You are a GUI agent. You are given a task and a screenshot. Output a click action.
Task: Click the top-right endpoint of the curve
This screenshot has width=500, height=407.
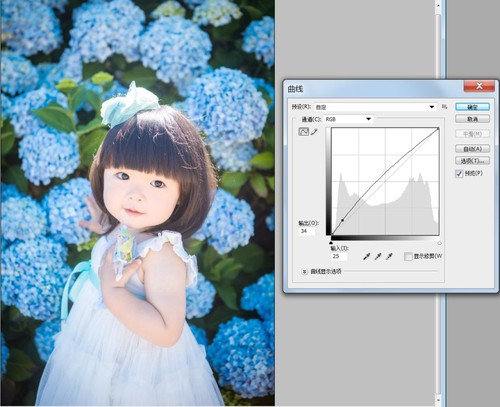pyautogui.click(x=438, y=129)
